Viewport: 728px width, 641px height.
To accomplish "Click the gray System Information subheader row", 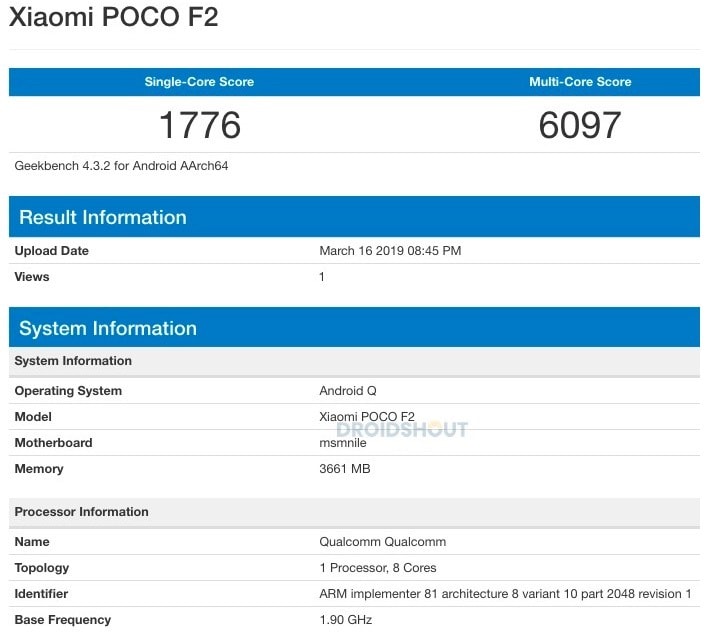I will (354, 361).
